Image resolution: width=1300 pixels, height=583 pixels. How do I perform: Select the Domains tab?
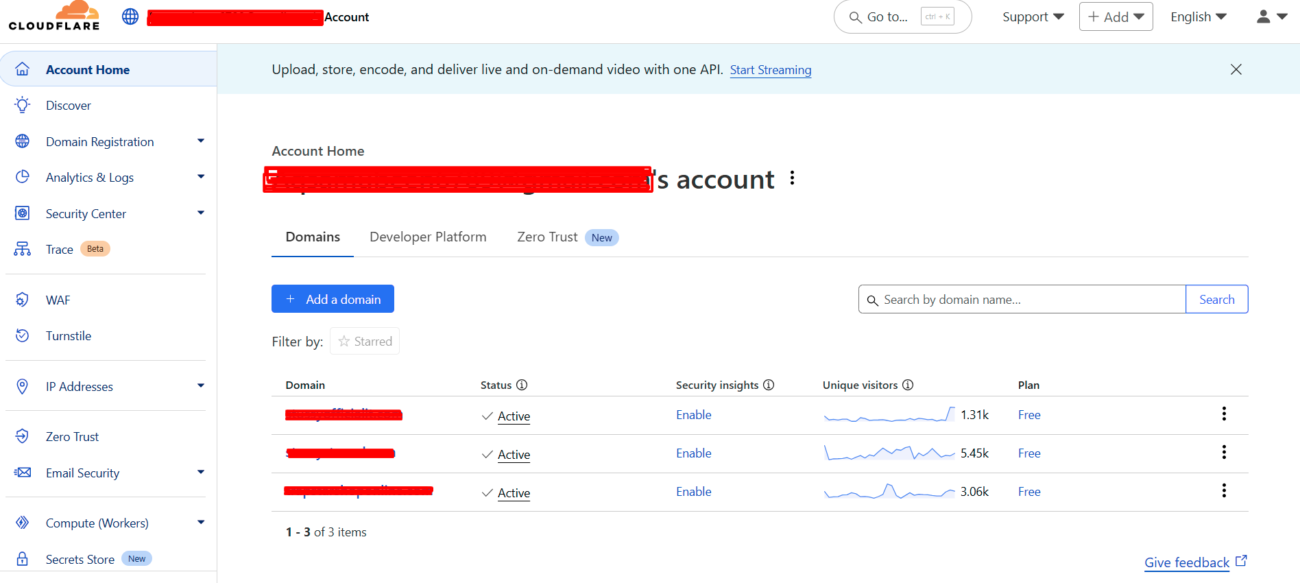click(313, 238)
